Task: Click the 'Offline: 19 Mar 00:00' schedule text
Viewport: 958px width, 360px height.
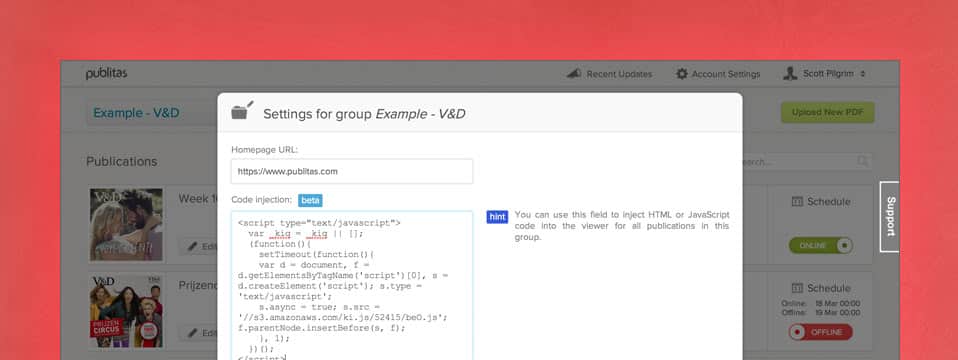Action: [821, 312]
